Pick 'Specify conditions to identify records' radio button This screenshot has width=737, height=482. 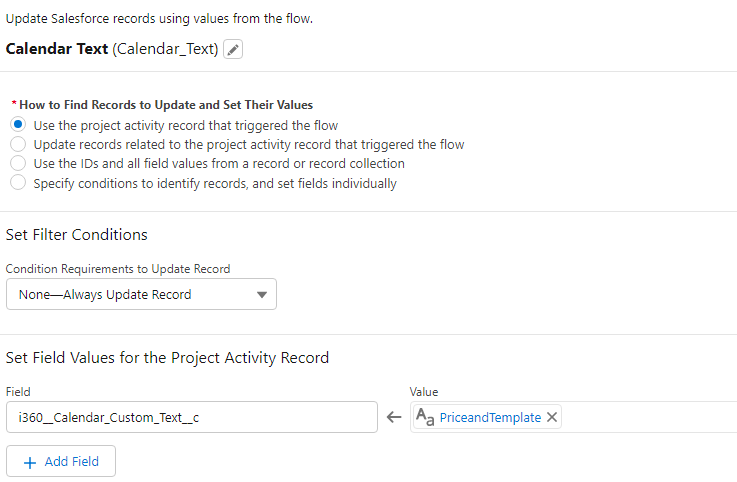(18, 183)
